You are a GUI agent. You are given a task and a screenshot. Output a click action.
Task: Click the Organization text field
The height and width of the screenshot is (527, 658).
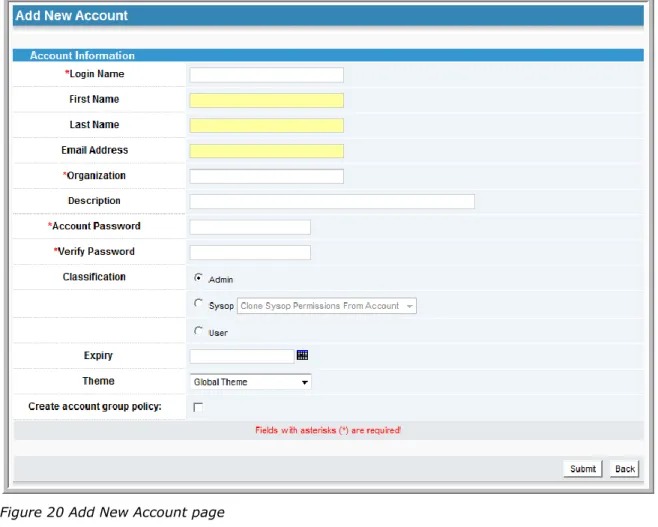click(x=266, y=176)
